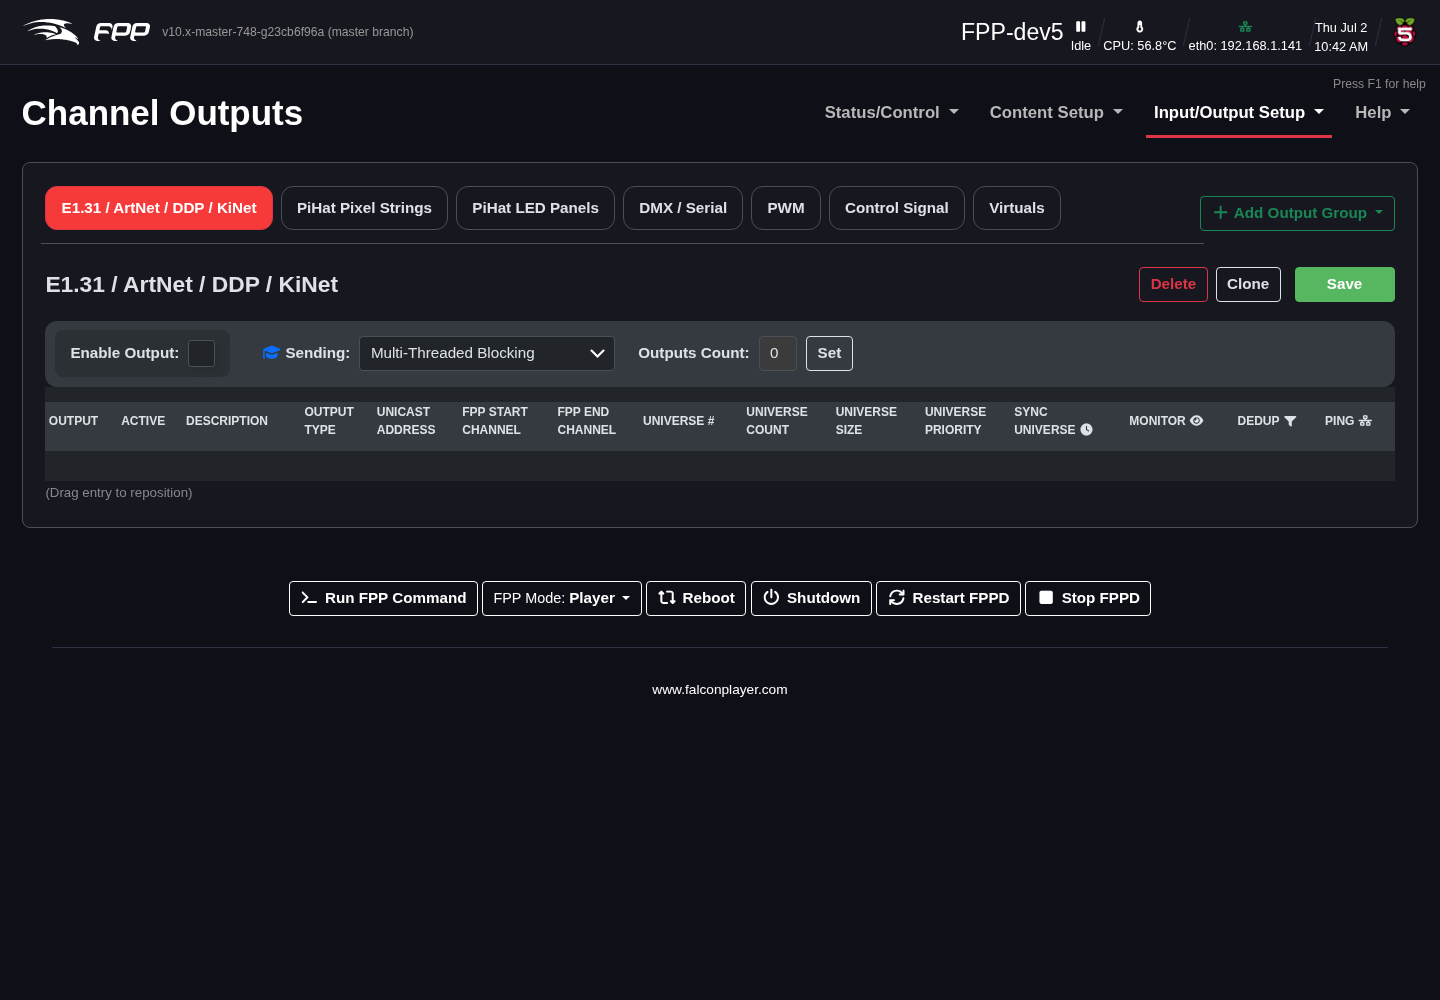This screenshot has width=1440, height=1000.
Task: Open the FPP Mode: Player dropdown
Action: click(562, 598)
